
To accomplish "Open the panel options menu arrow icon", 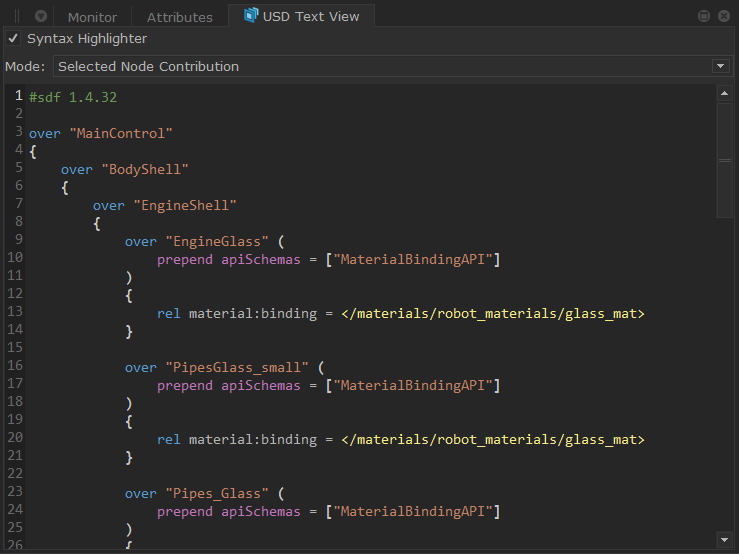I will [40, 16].
